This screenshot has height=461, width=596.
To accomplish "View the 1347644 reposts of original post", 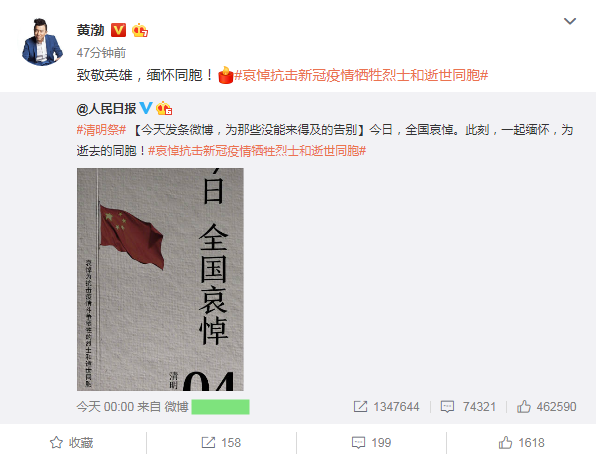I will pos(386,407).
